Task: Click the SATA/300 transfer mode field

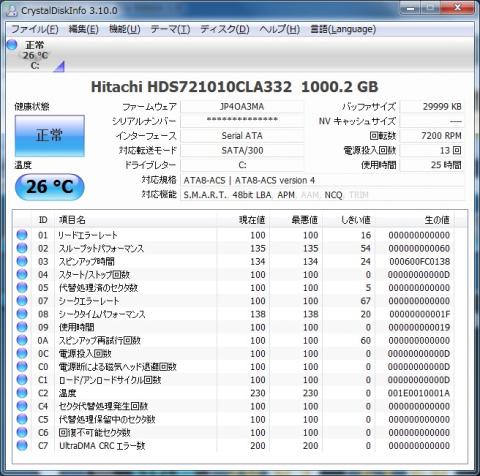Action: pyautogui.click(x=242, y=150)
